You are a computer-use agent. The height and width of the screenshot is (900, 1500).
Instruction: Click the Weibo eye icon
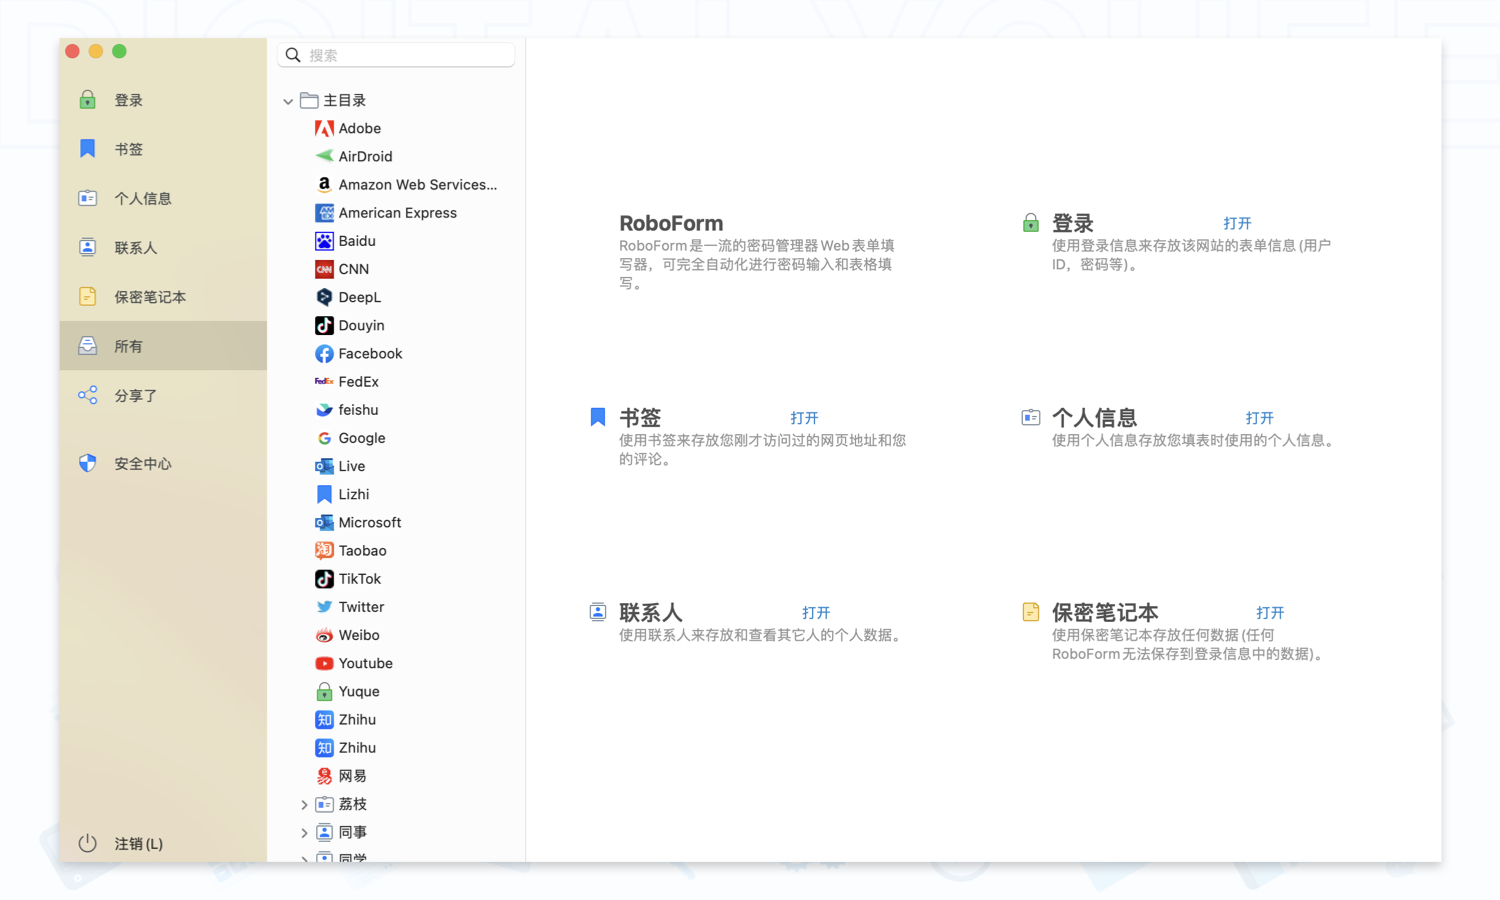(x=324, y=635)
